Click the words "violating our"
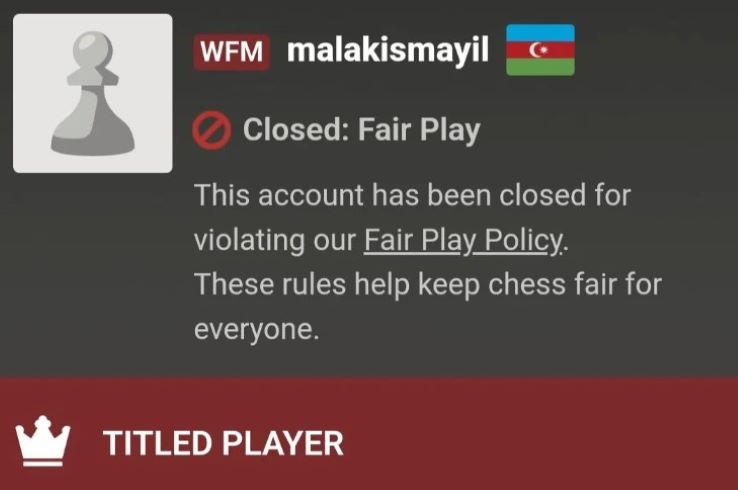Image resolution: width=738 pixels, height=490 pixels. tap(275, 241)
